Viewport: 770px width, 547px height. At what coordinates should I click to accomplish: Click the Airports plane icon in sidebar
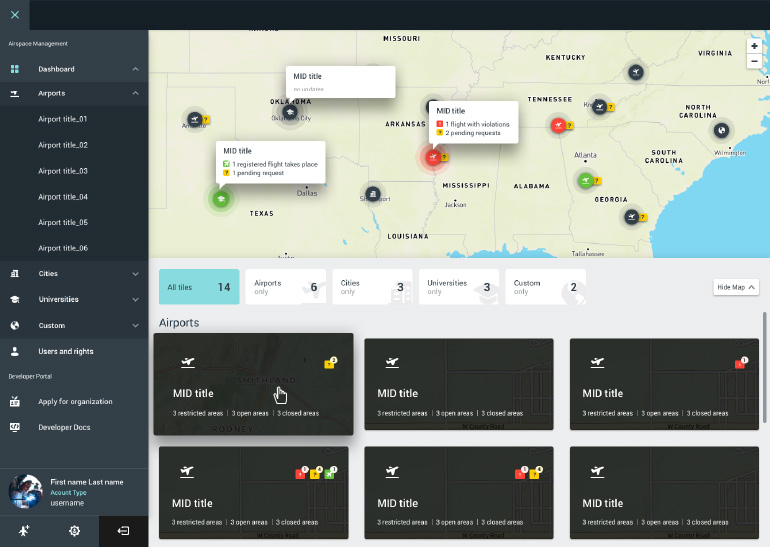click(15, 93)
